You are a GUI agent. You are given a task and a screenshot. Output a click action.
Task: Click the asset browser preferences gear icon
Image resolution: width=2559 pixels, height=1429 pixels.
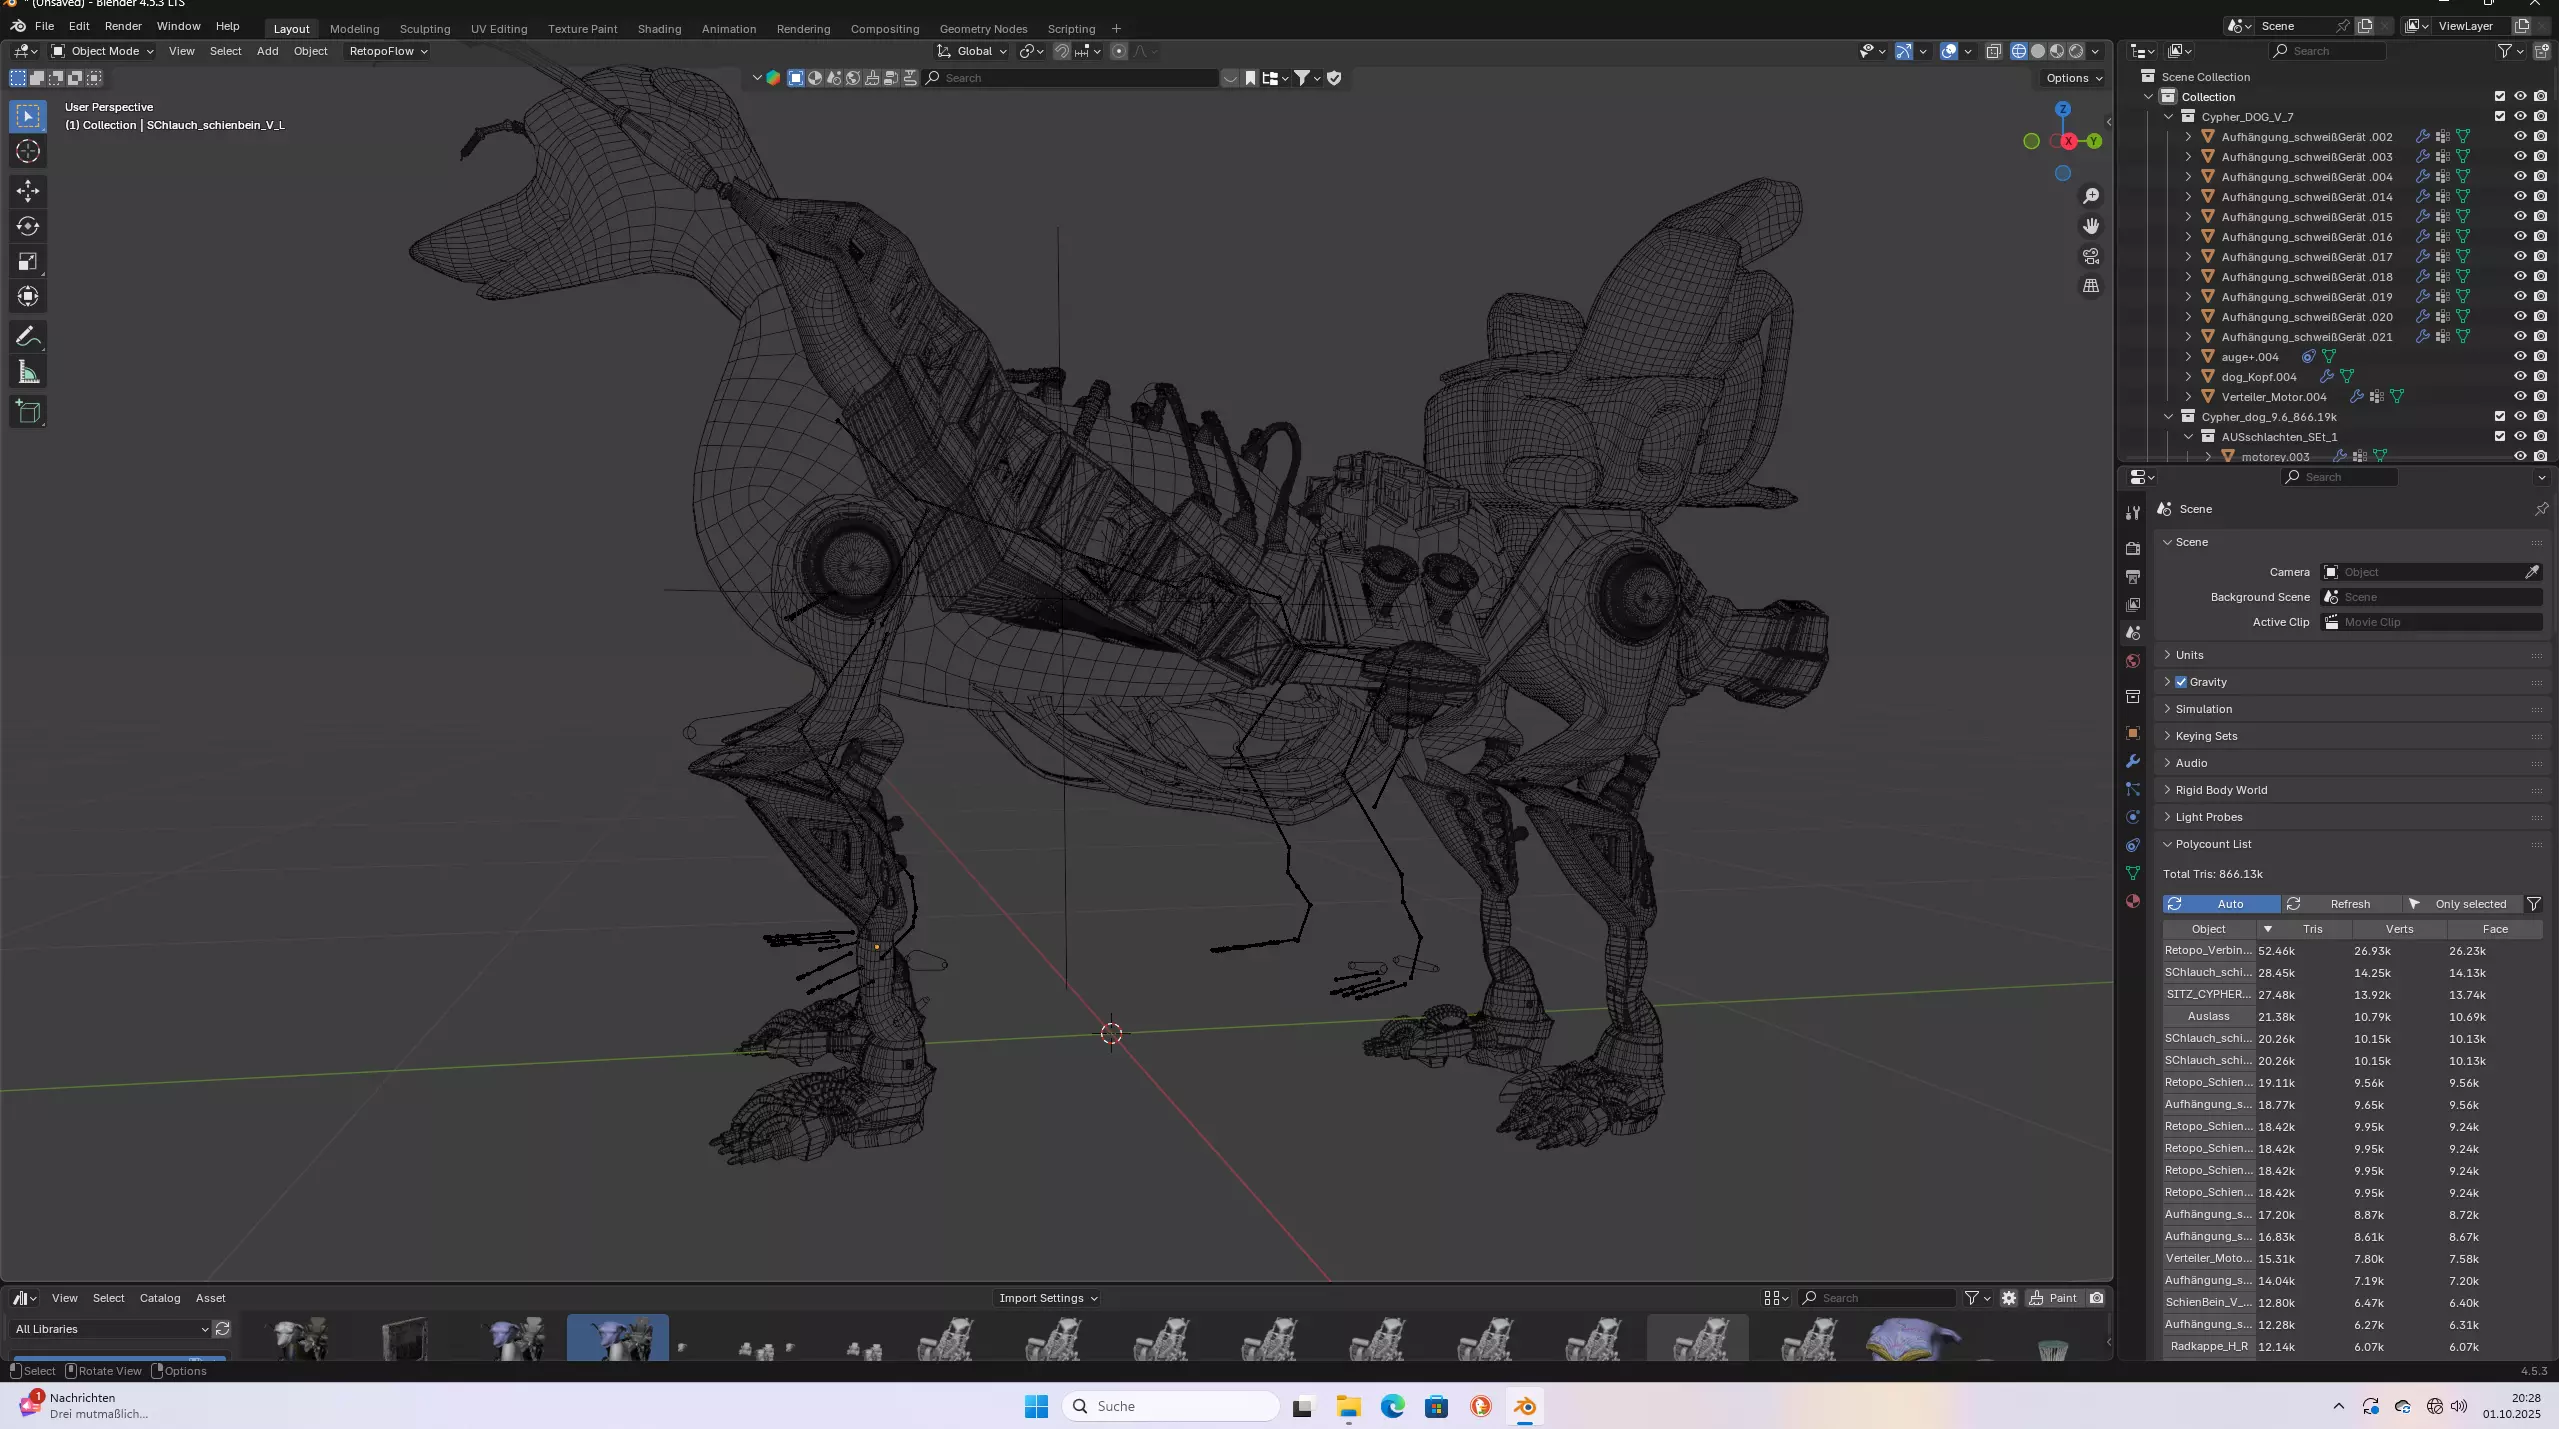(2009, 1298)
